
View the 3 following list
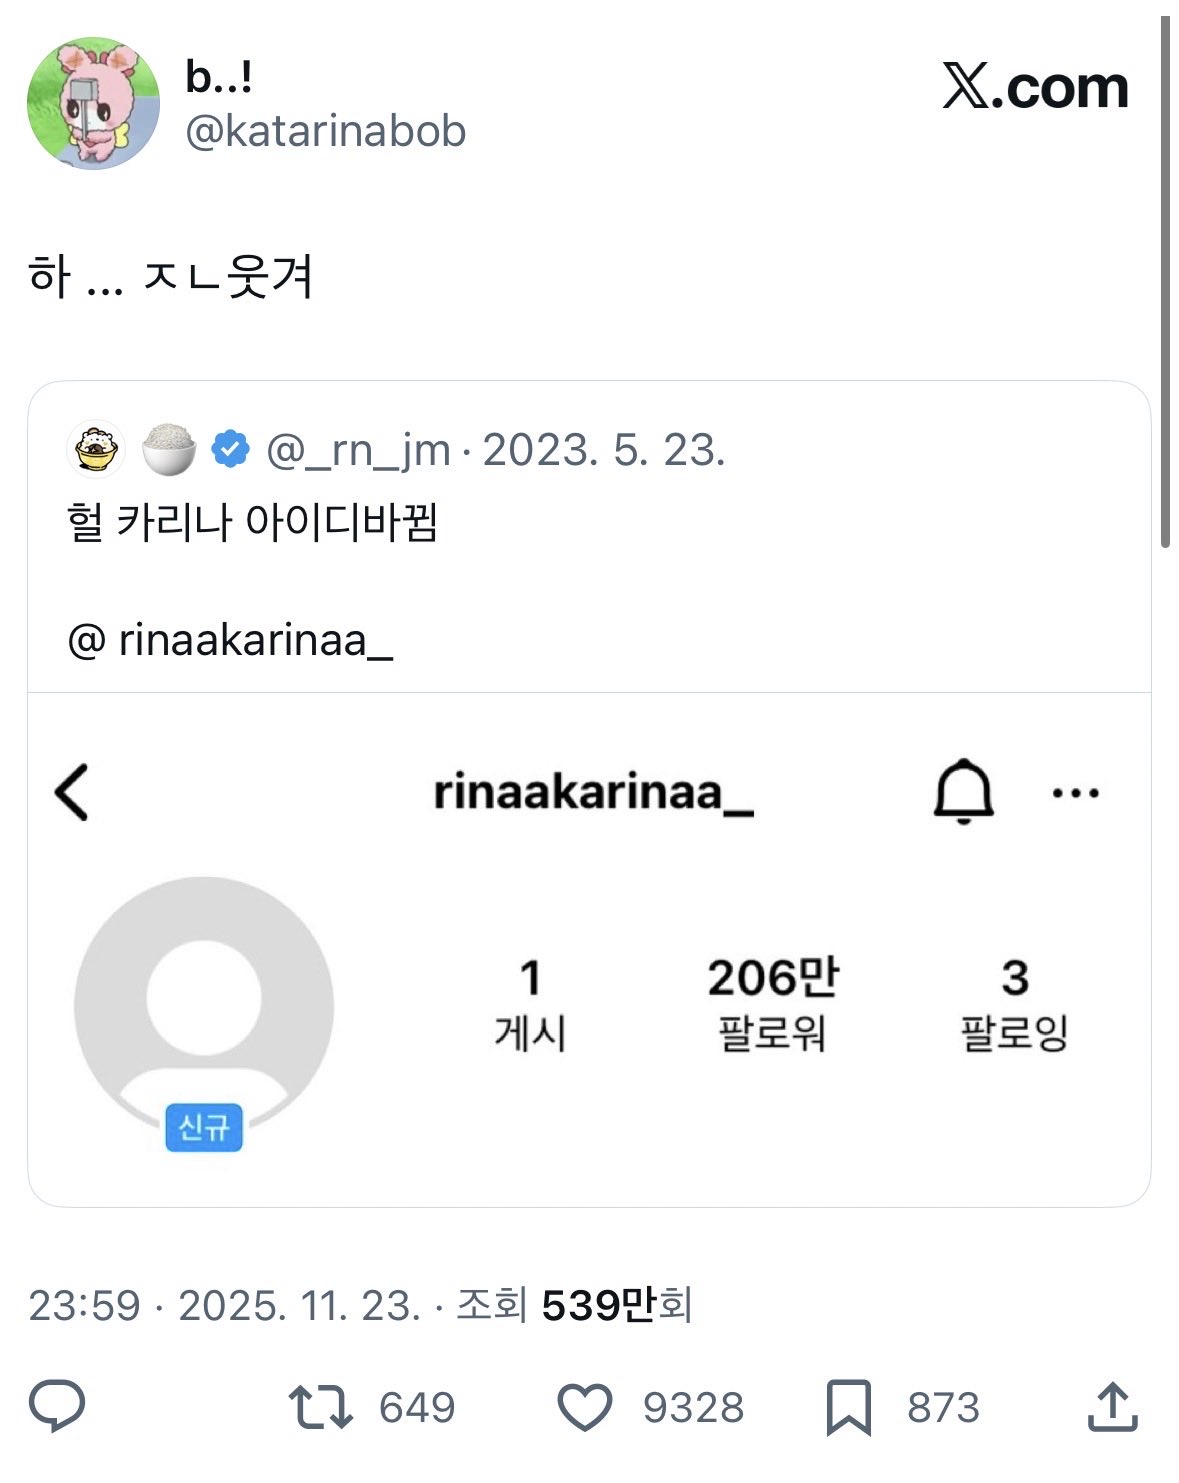click(1014, 1003)
